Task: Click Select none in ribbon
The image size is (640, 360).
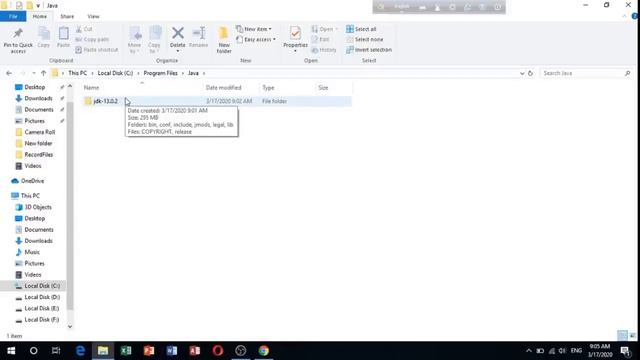Action: click(365, 39)
